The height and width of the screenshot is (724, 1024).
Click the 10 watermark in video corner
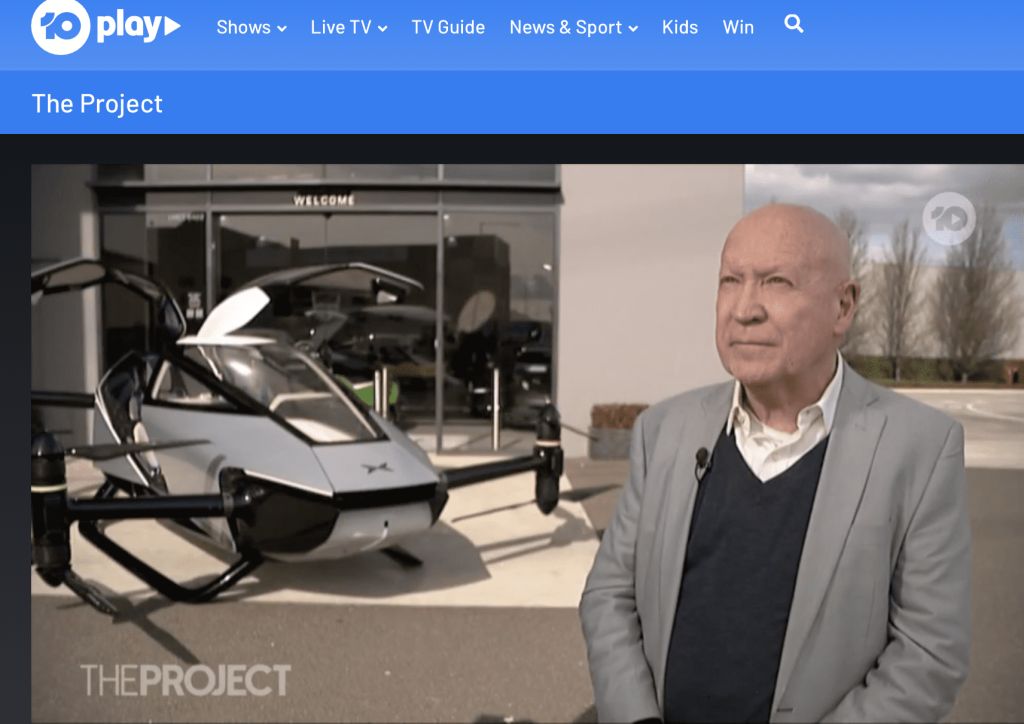(x=948, y=218)
